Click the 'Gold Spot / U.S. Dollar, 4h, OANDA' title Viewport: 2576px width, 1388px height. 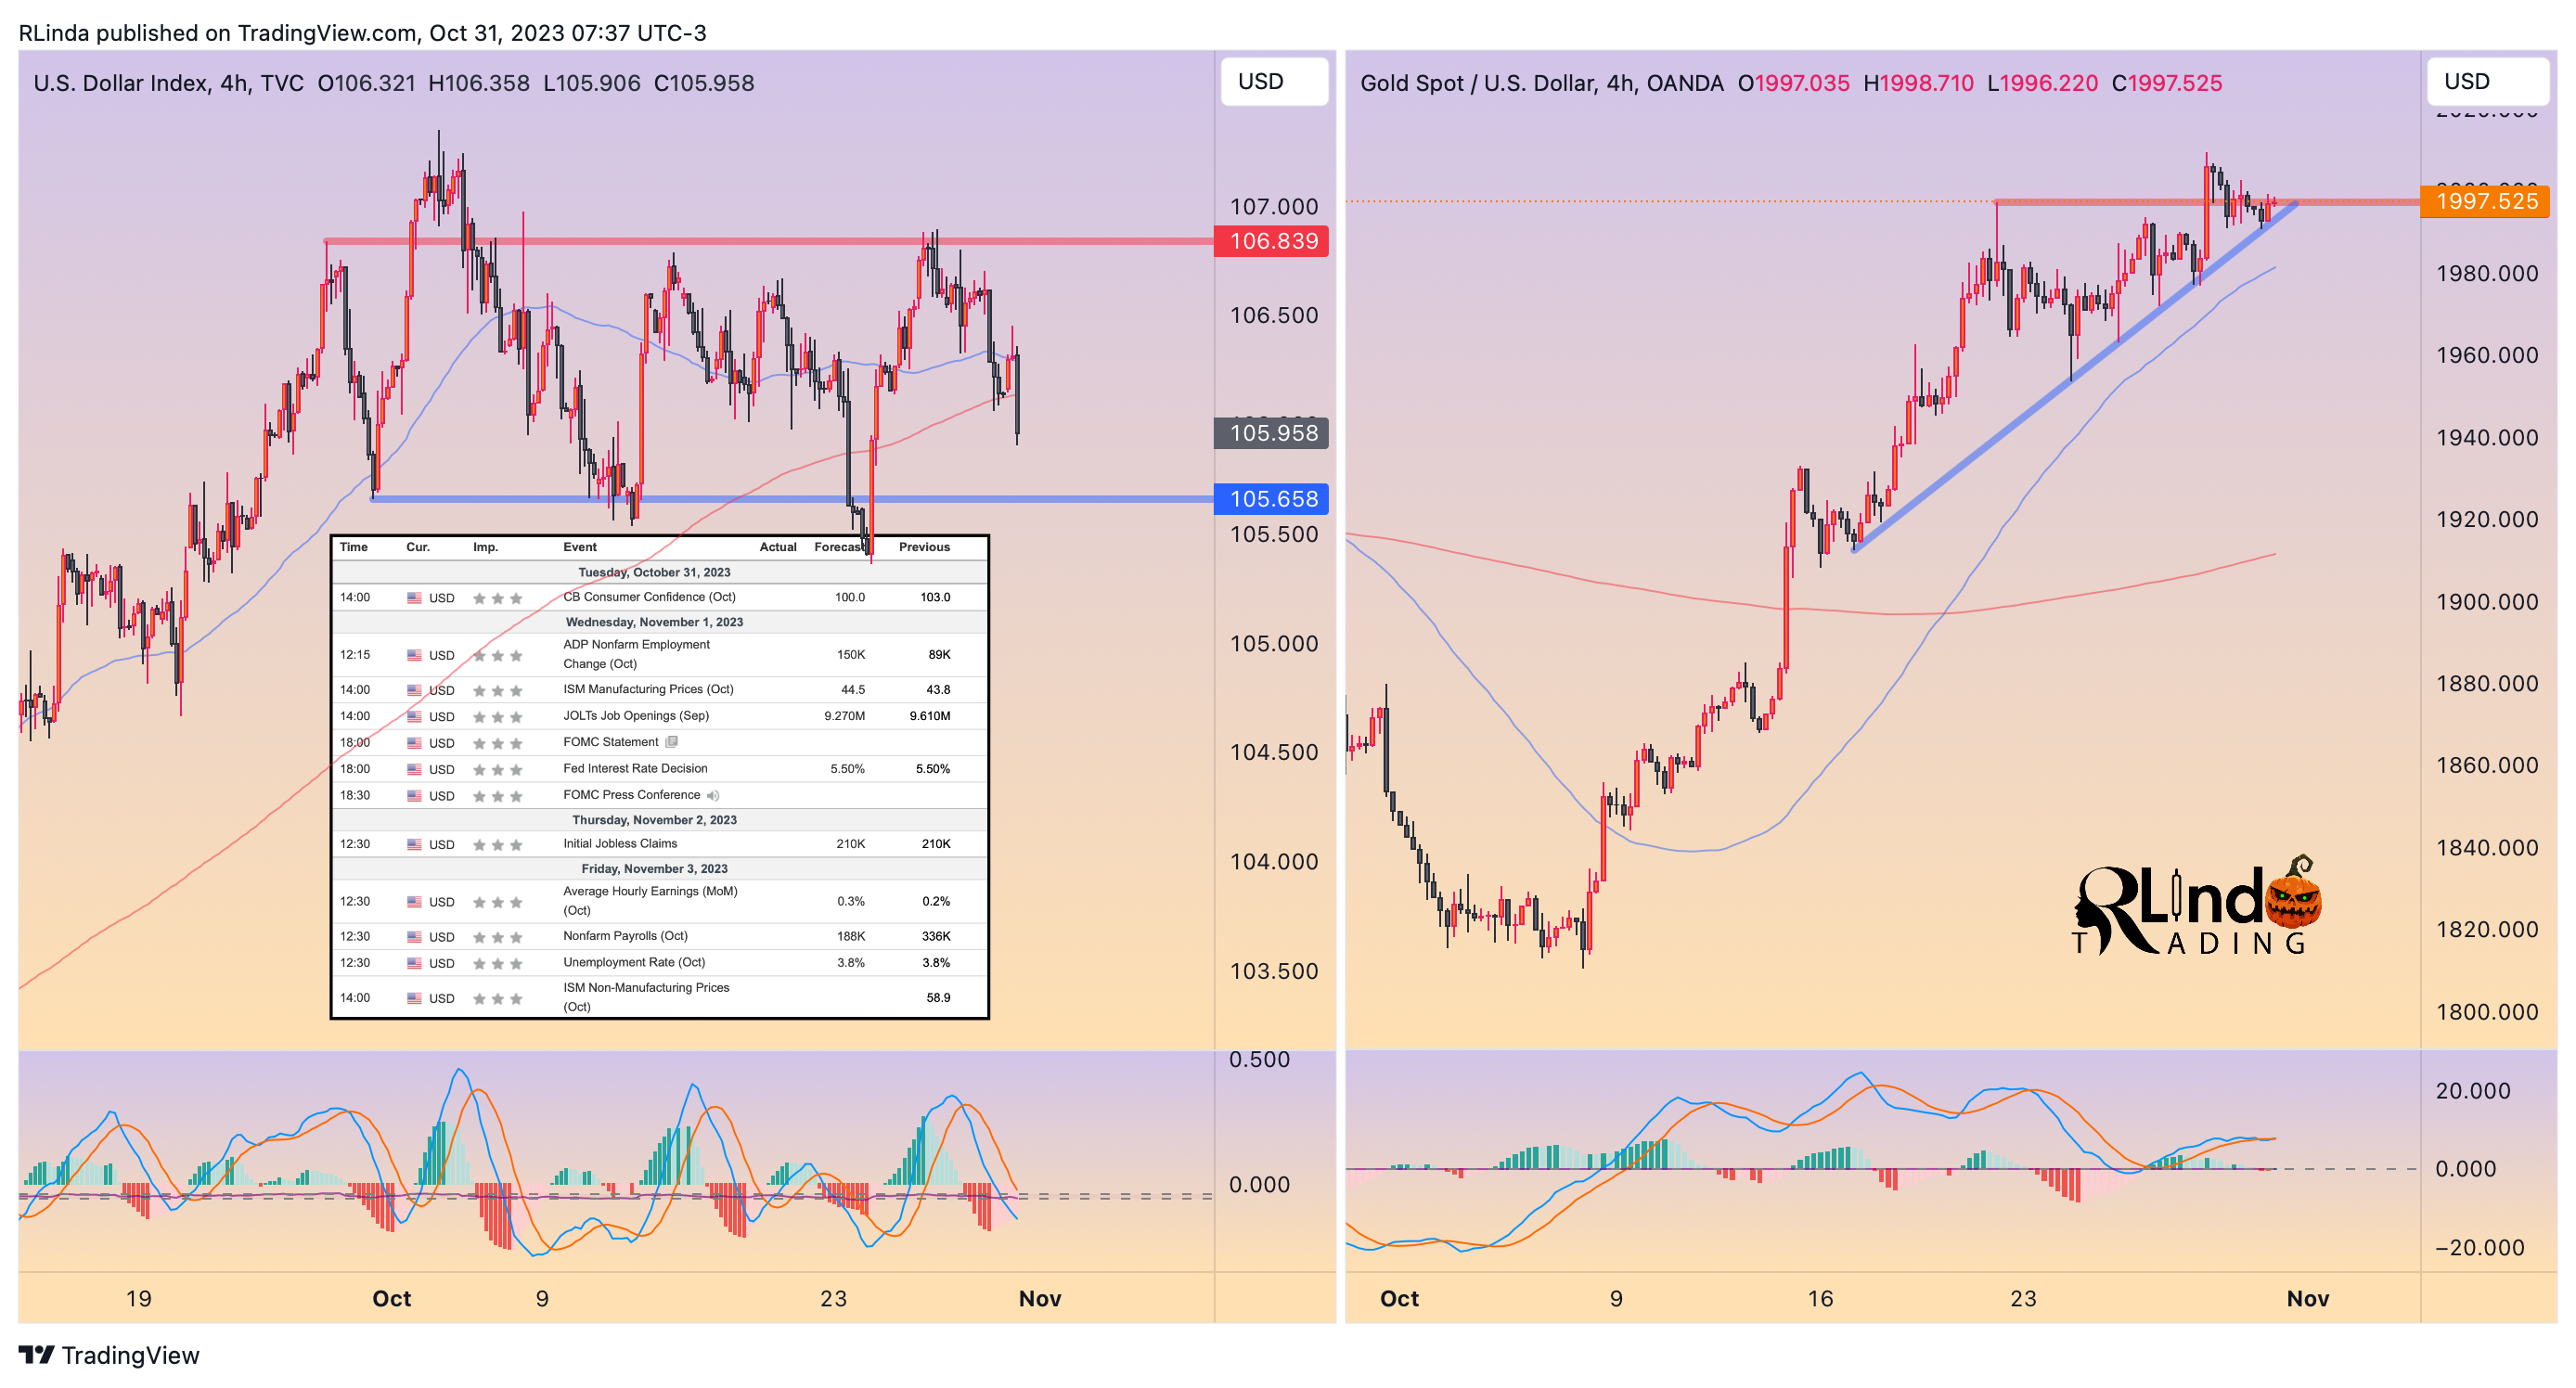[1541, 83]
